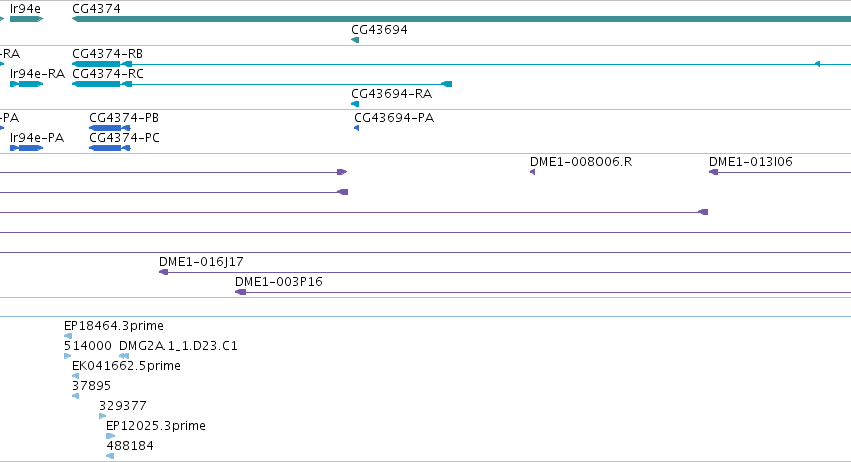The image size is (851, 462).
Task: Select the CG4374-PC protein bar
Action: [110, 148]
